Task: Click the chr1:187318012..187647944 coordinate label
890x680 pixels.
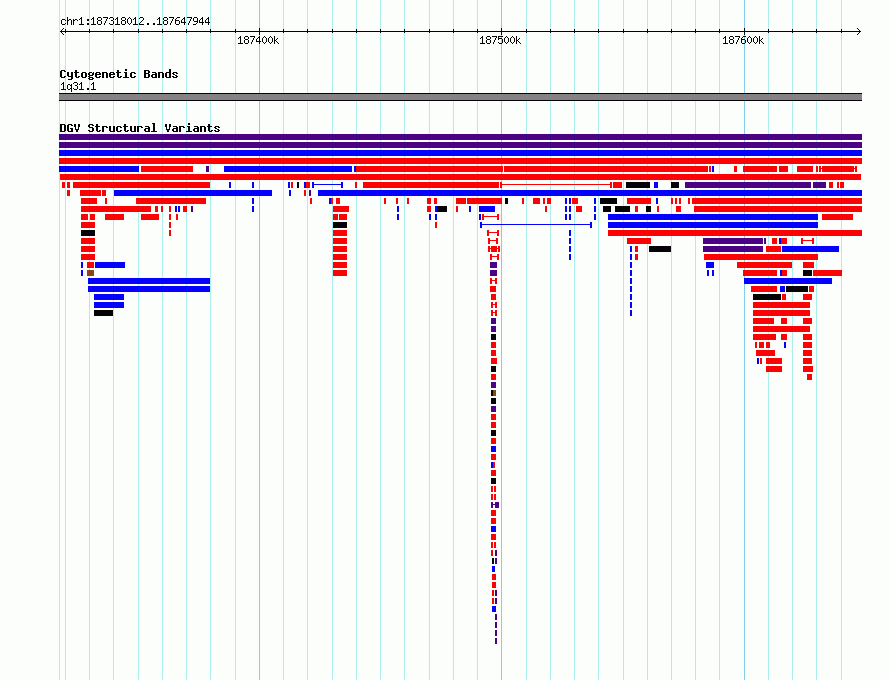Action: (x=135, y=21)
